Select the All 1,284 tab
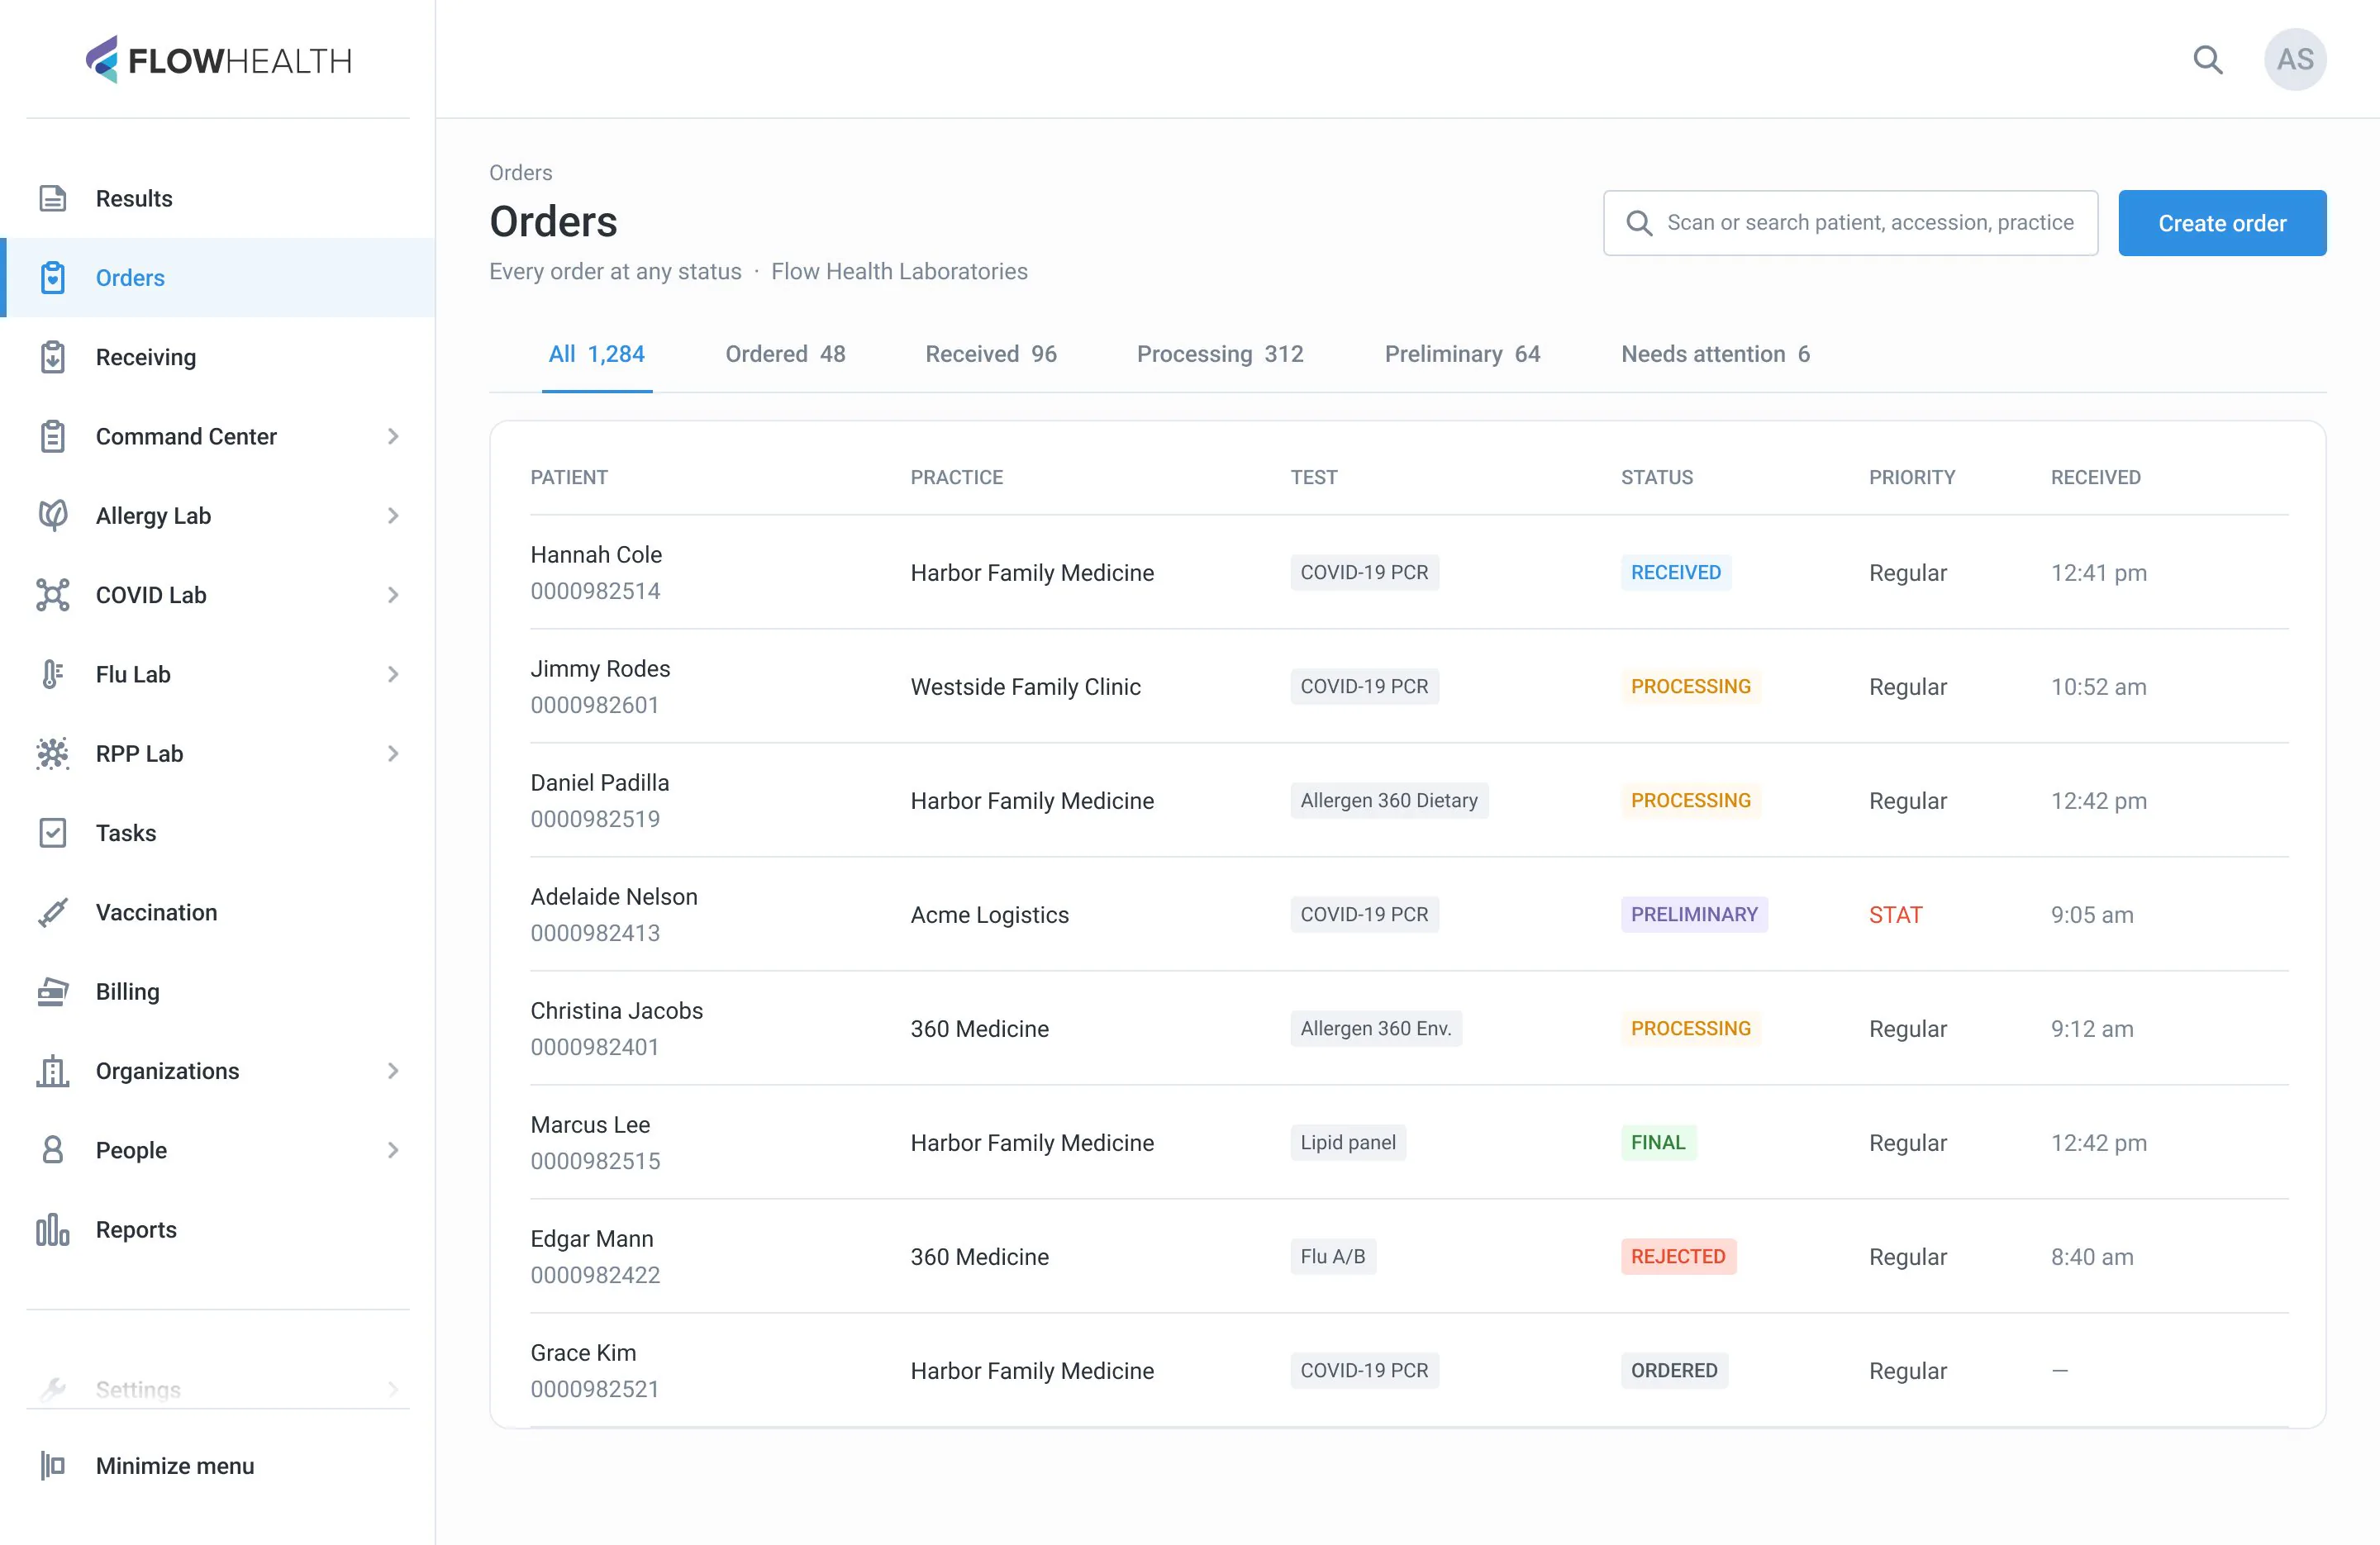Image resolution: width=2380 pixels, height=1545 pixels. tap(597, 354)
